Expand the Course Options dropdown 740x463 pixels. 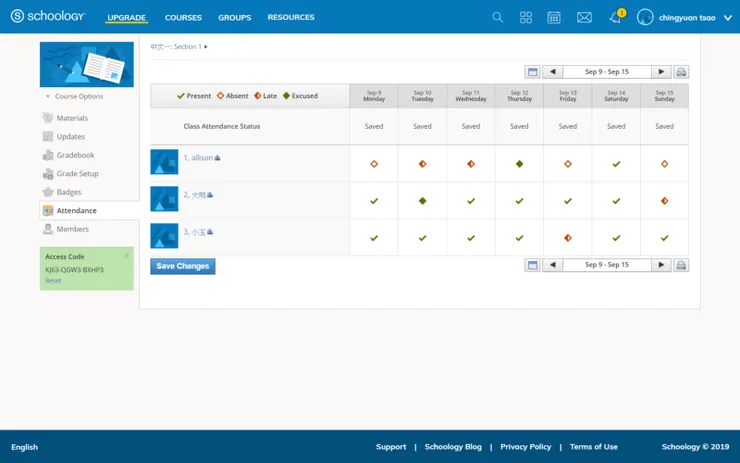click(x=74, y=97)
